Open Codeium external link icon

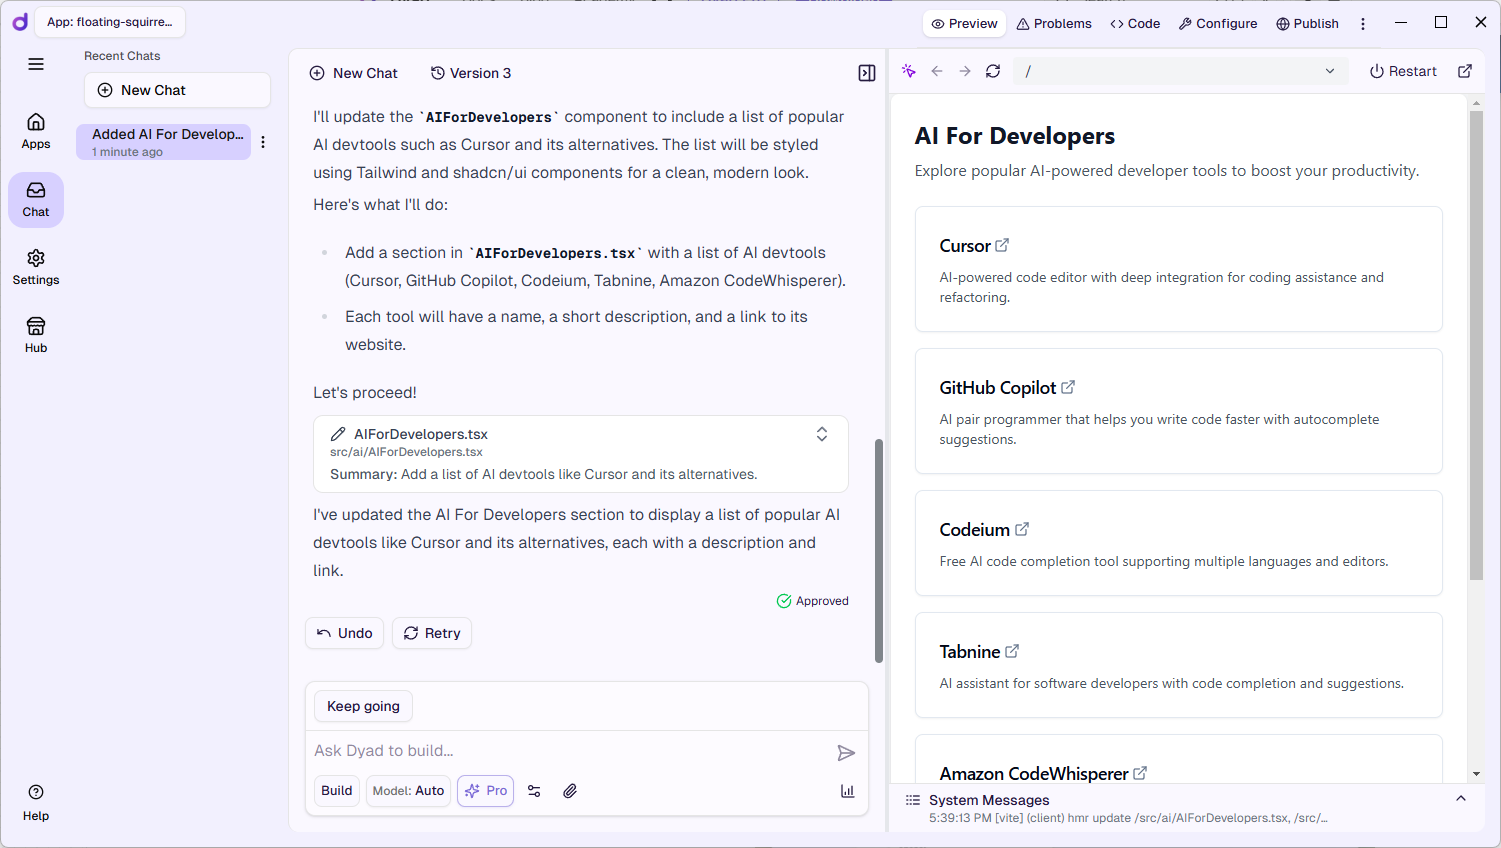[1022, 529]
